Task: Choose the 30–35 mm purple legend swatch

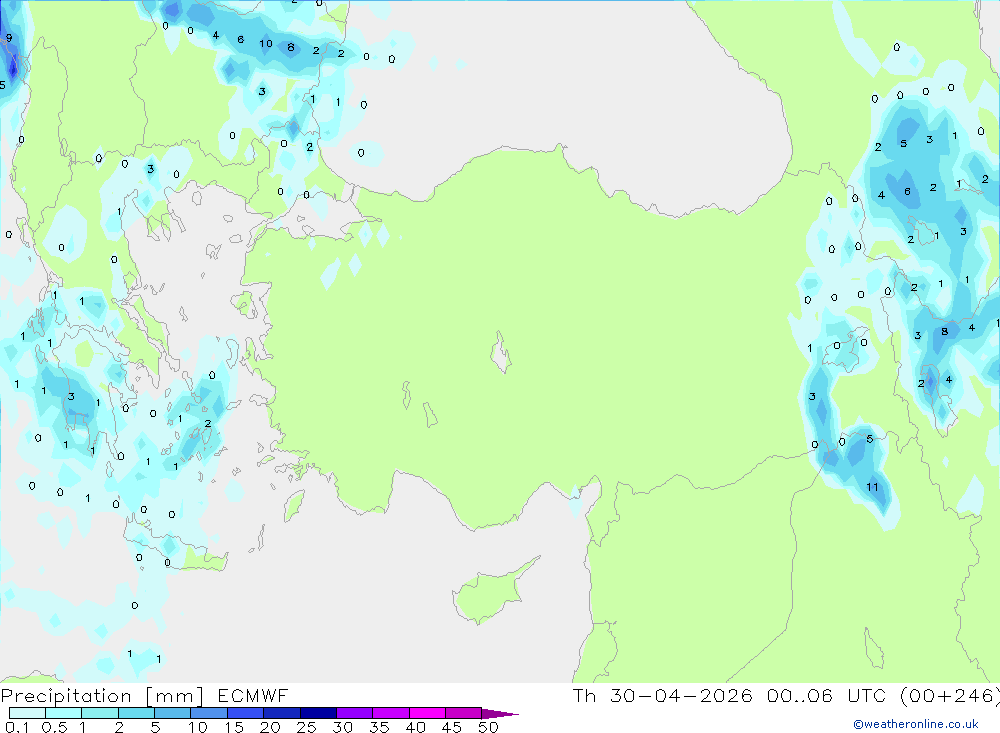Action: [355, 713]
